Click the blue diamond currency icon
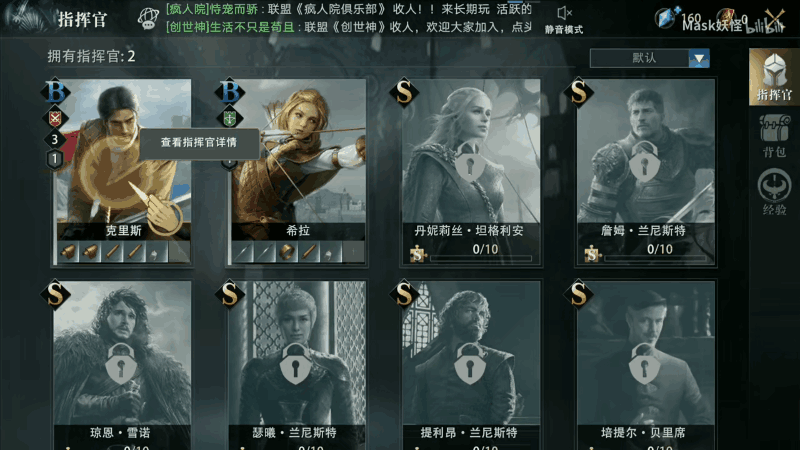The width and height of the screenshot is (800, 450). [x=666, y=19]
